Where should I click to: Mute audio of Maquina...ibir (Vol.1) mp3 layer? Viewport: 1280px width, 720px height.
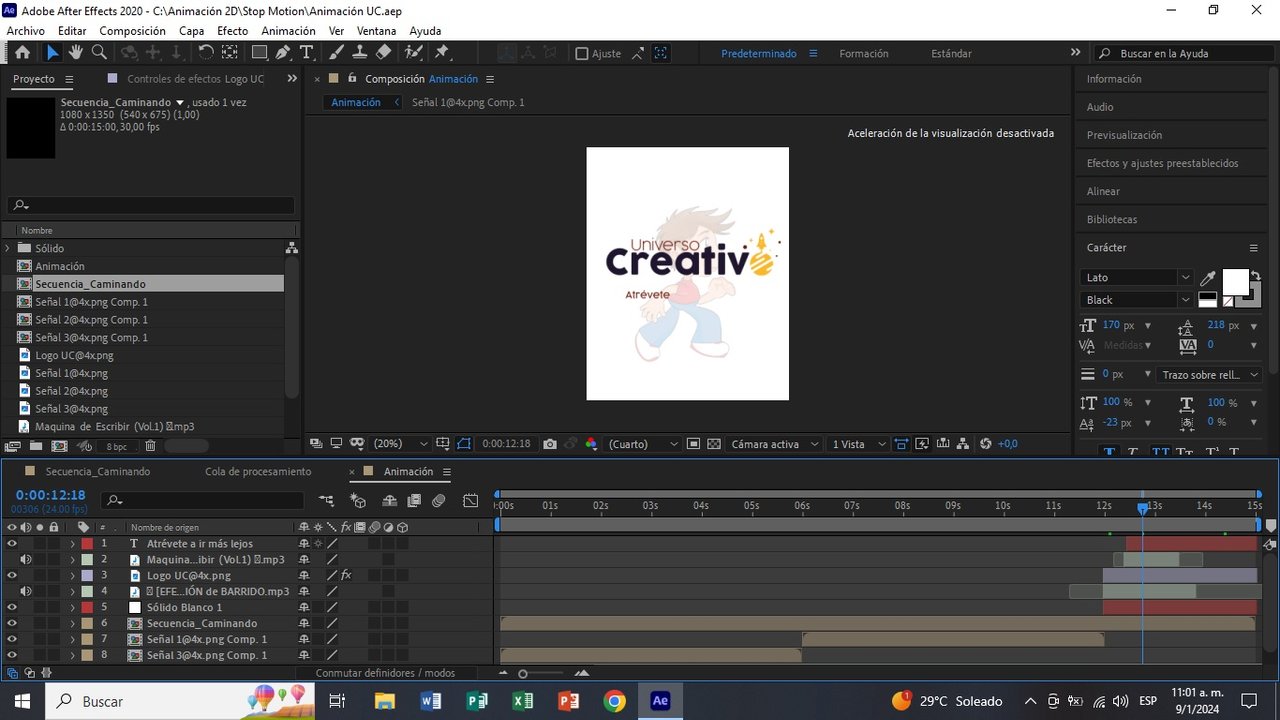pos(25,560)
